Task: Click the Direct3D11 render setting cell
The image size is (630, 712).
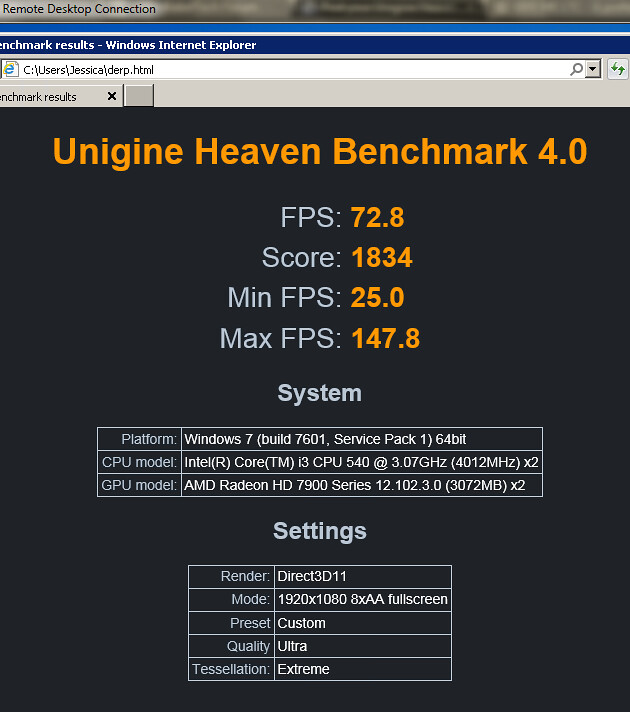Action: (x=362, y=577)
